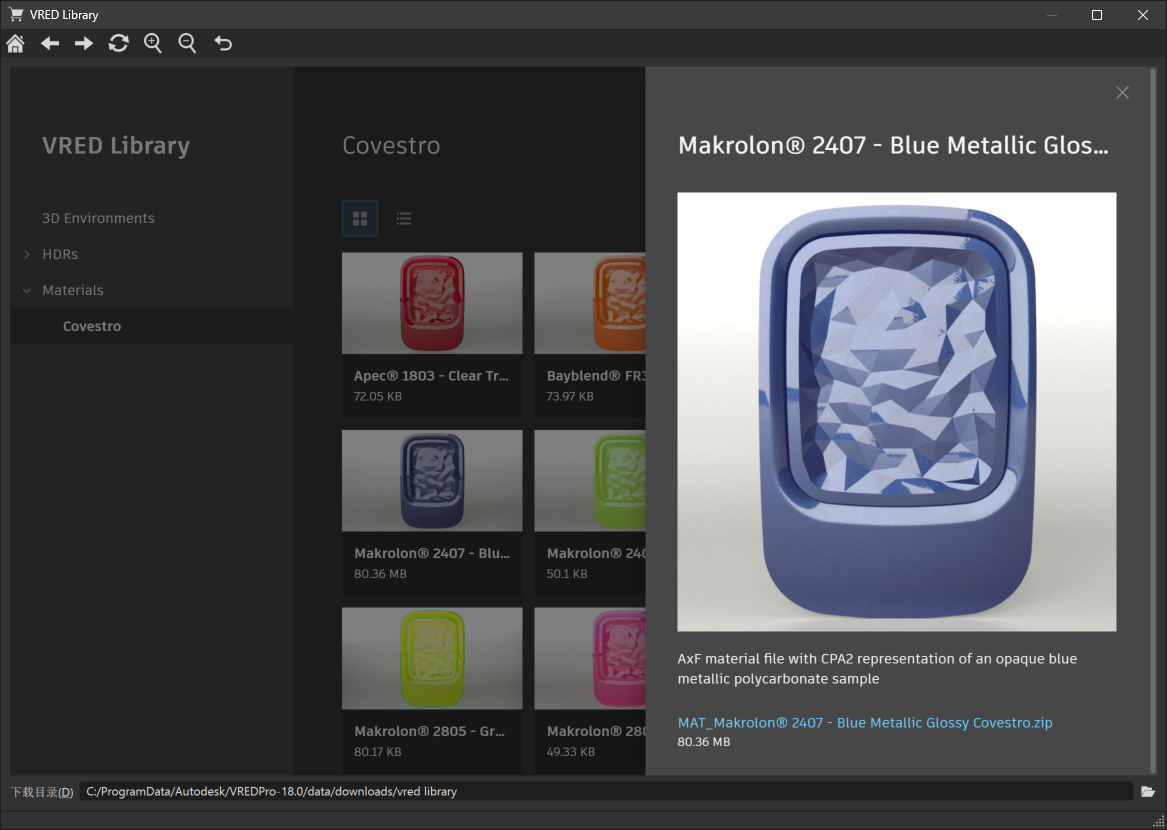The image size is (1167, 830).
Task: Select the Covestro subcategory
Action: coord(92,326)
